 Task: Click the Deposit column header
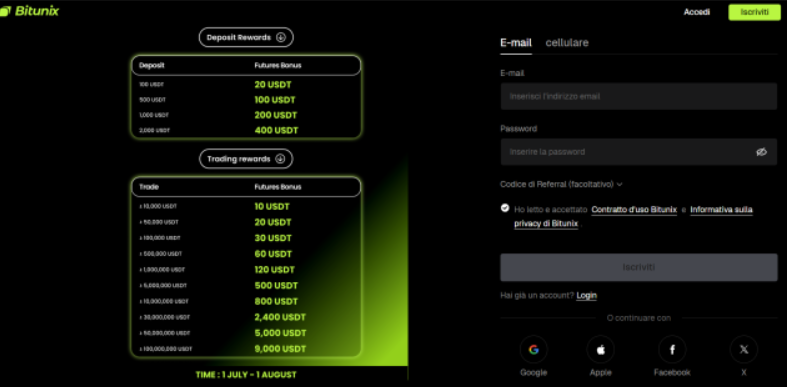coord(152,65)
